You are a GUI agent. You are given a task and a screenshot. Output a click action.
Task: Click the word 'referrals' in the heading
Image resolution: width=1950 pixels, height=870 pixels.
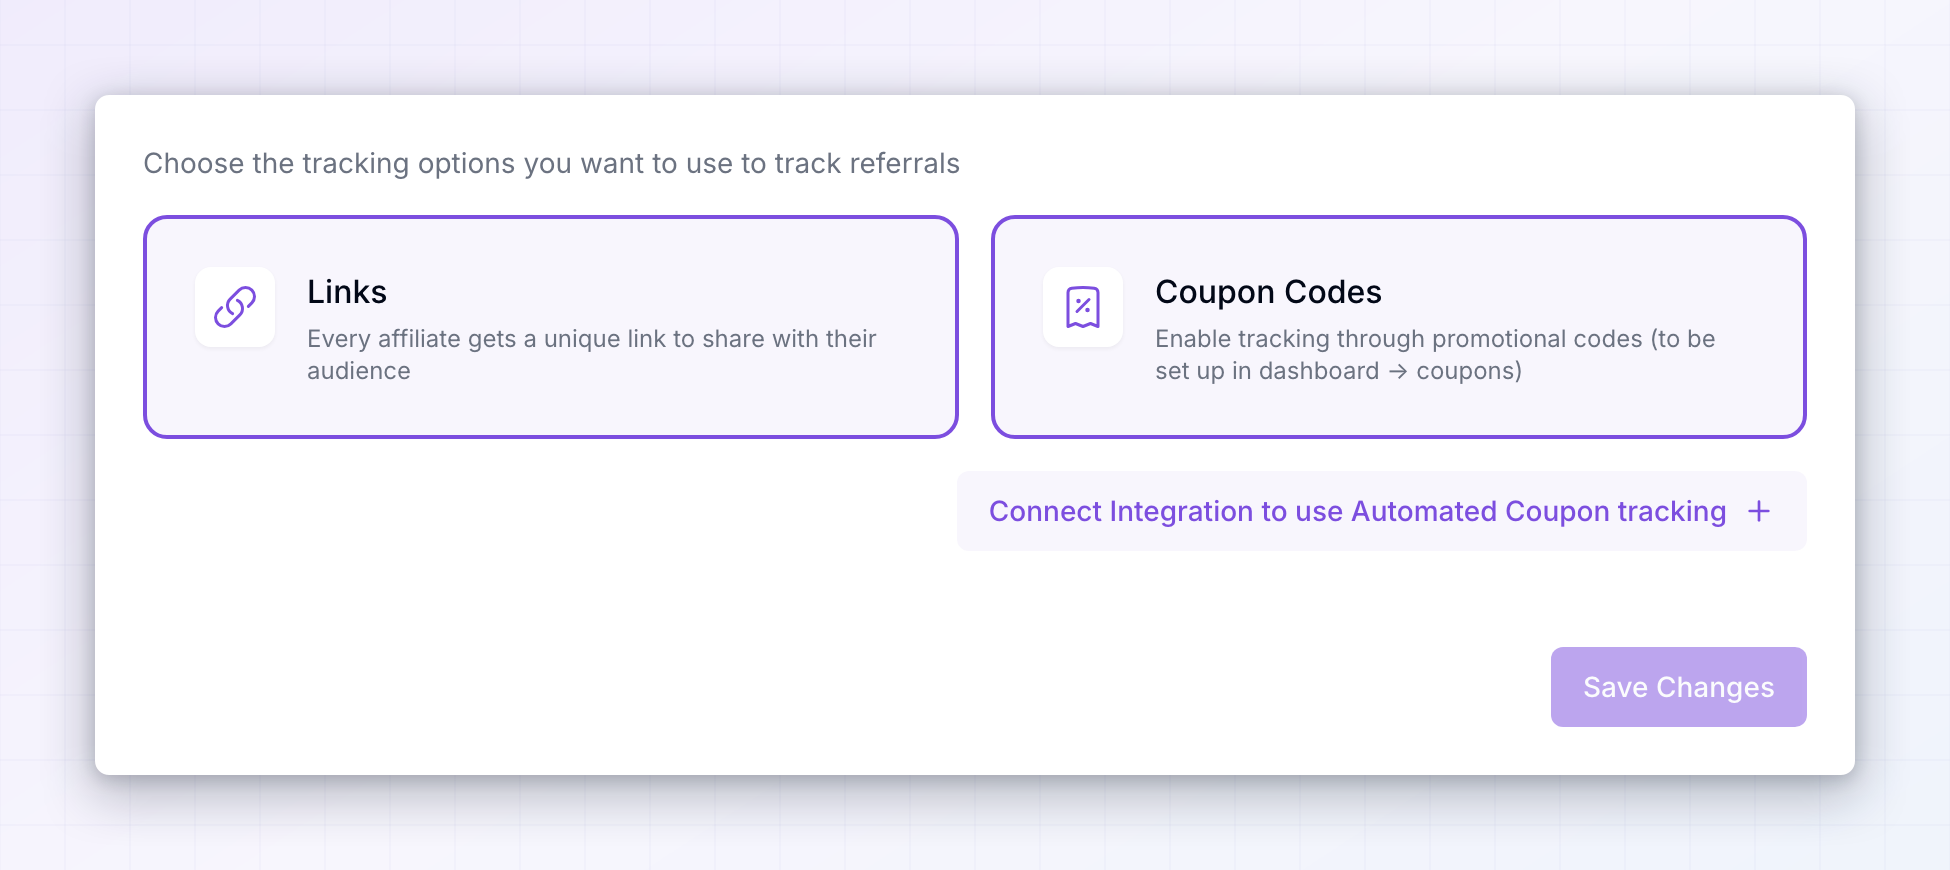pyautogui.click(x=904, y=163)
